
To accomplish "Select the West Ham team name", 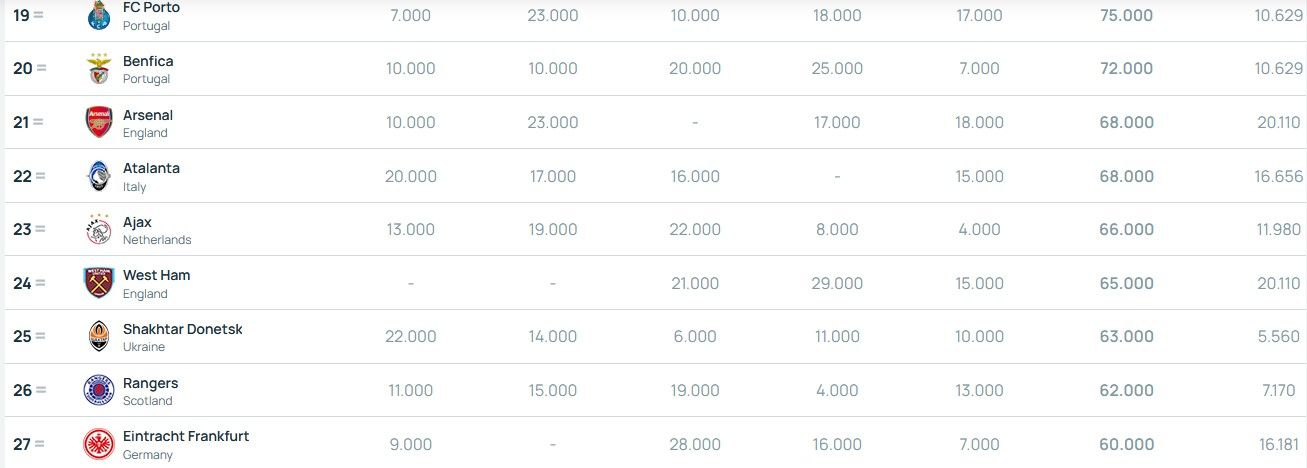I will tap(156, 275).
